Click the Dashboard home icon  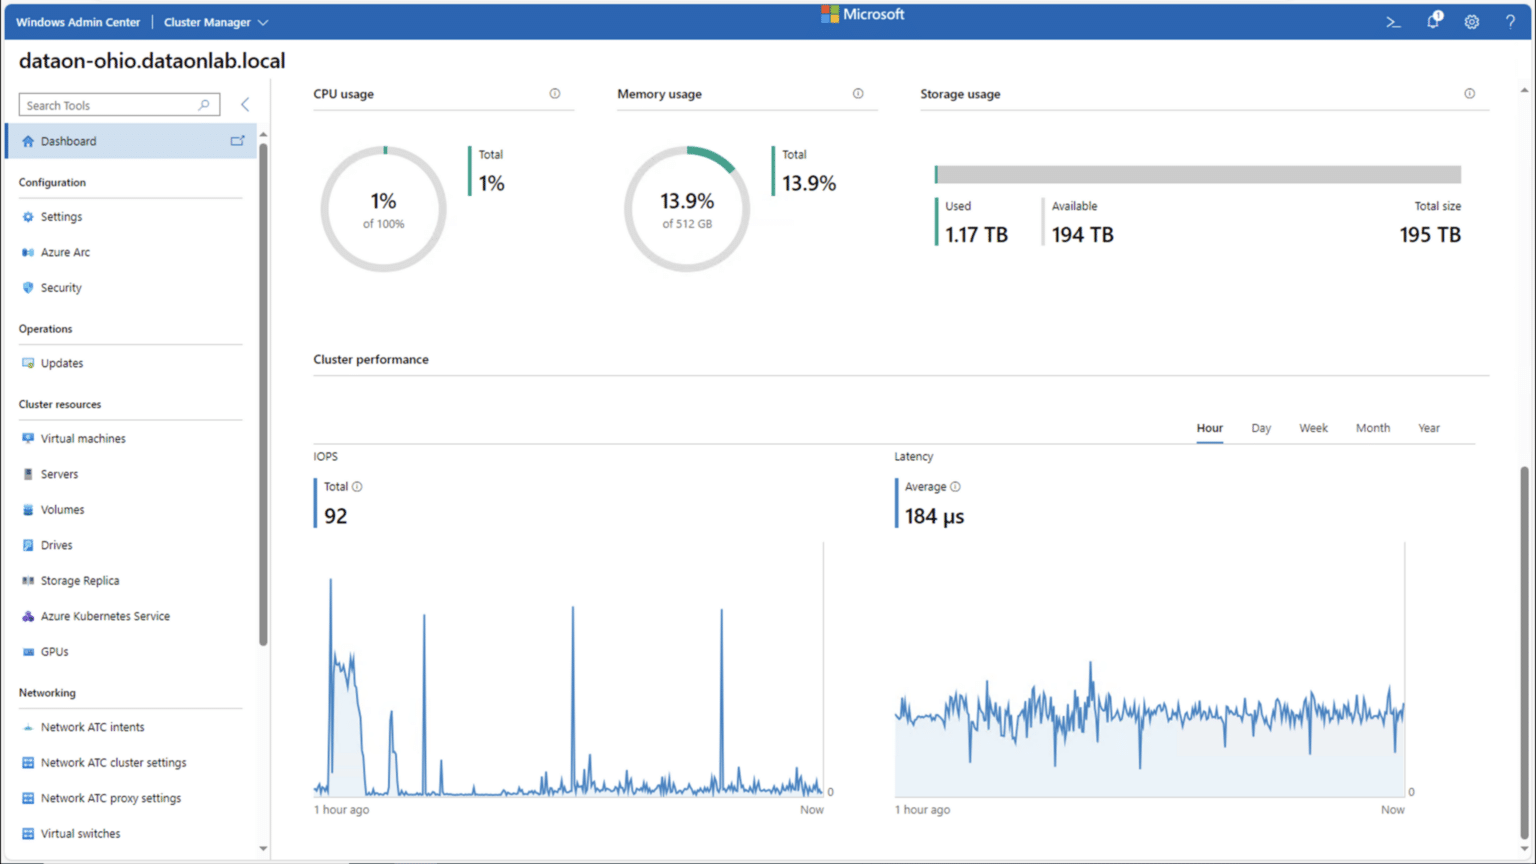(28, 141)
